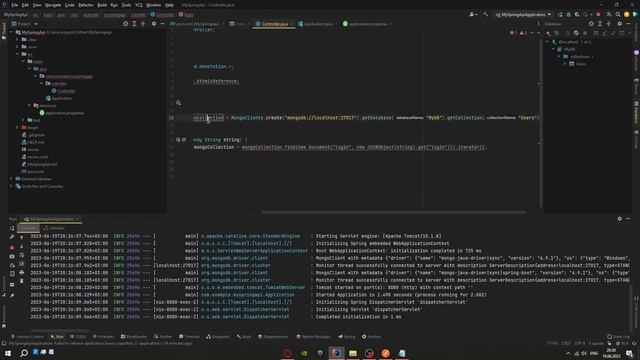640x360 pixels.
Task: Expand the .idea folder
Action: click(x=18, y=40)
